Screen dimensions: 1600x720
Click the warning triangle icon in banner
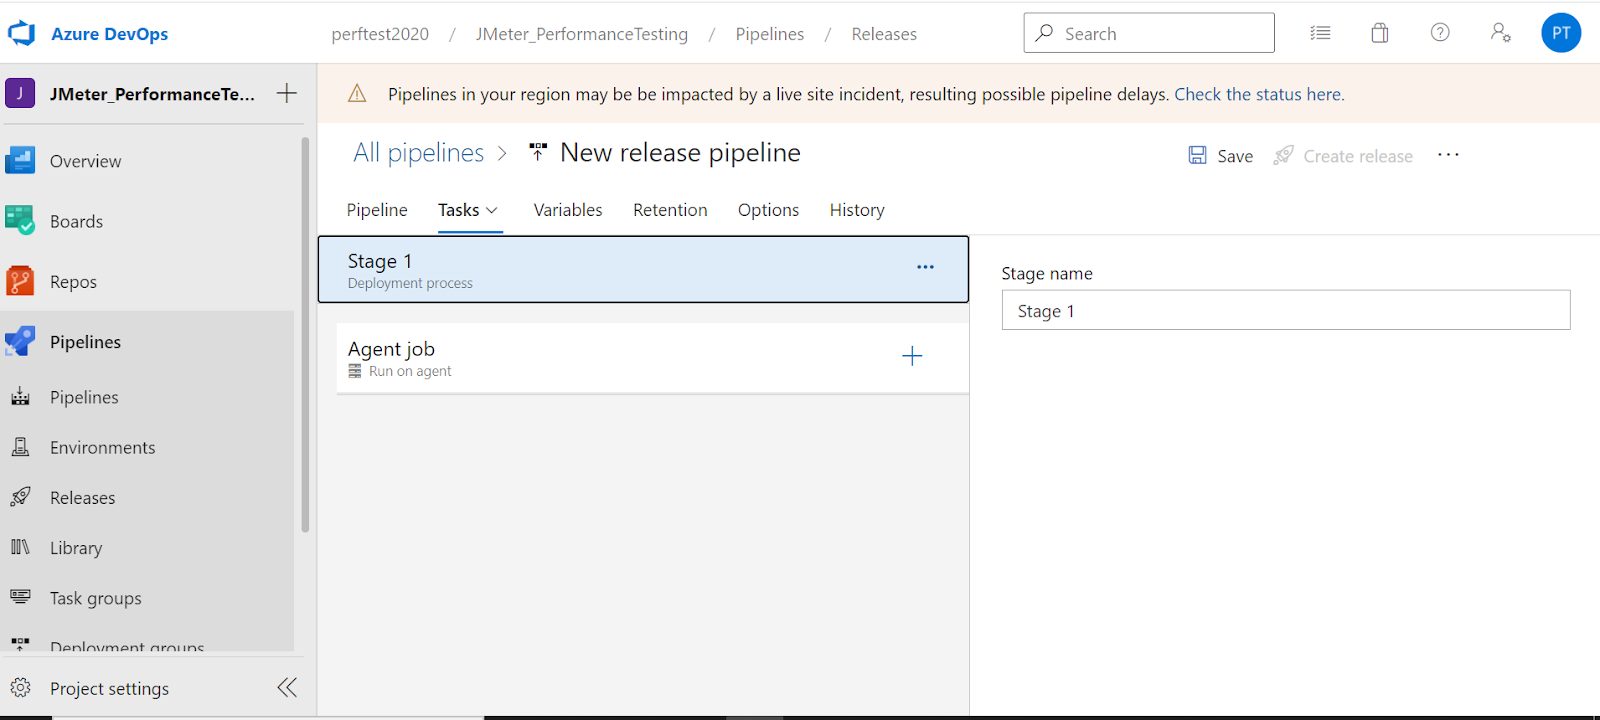point(357,94)
